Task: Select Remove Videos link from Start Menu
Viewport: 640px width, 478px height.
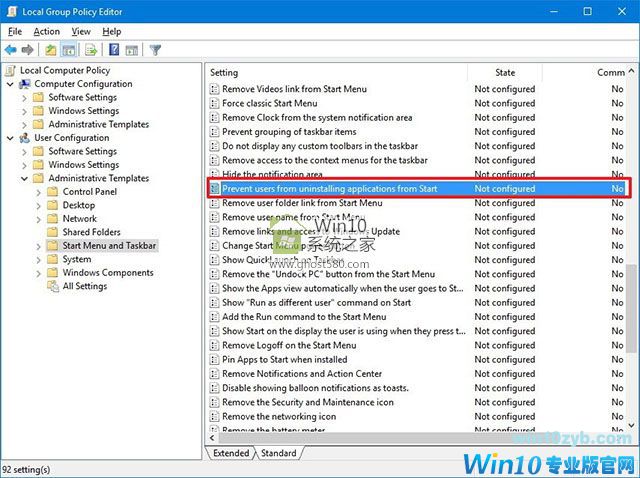Action: tap(417, 89)
